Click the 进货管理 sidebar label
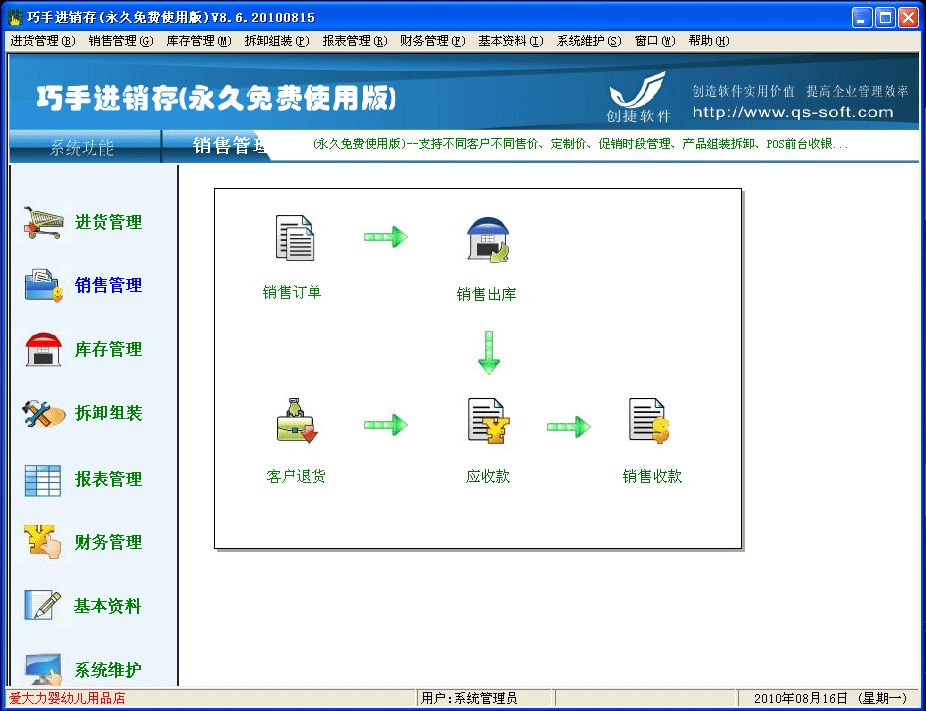The image size is (926, 711). pos(109,223)
